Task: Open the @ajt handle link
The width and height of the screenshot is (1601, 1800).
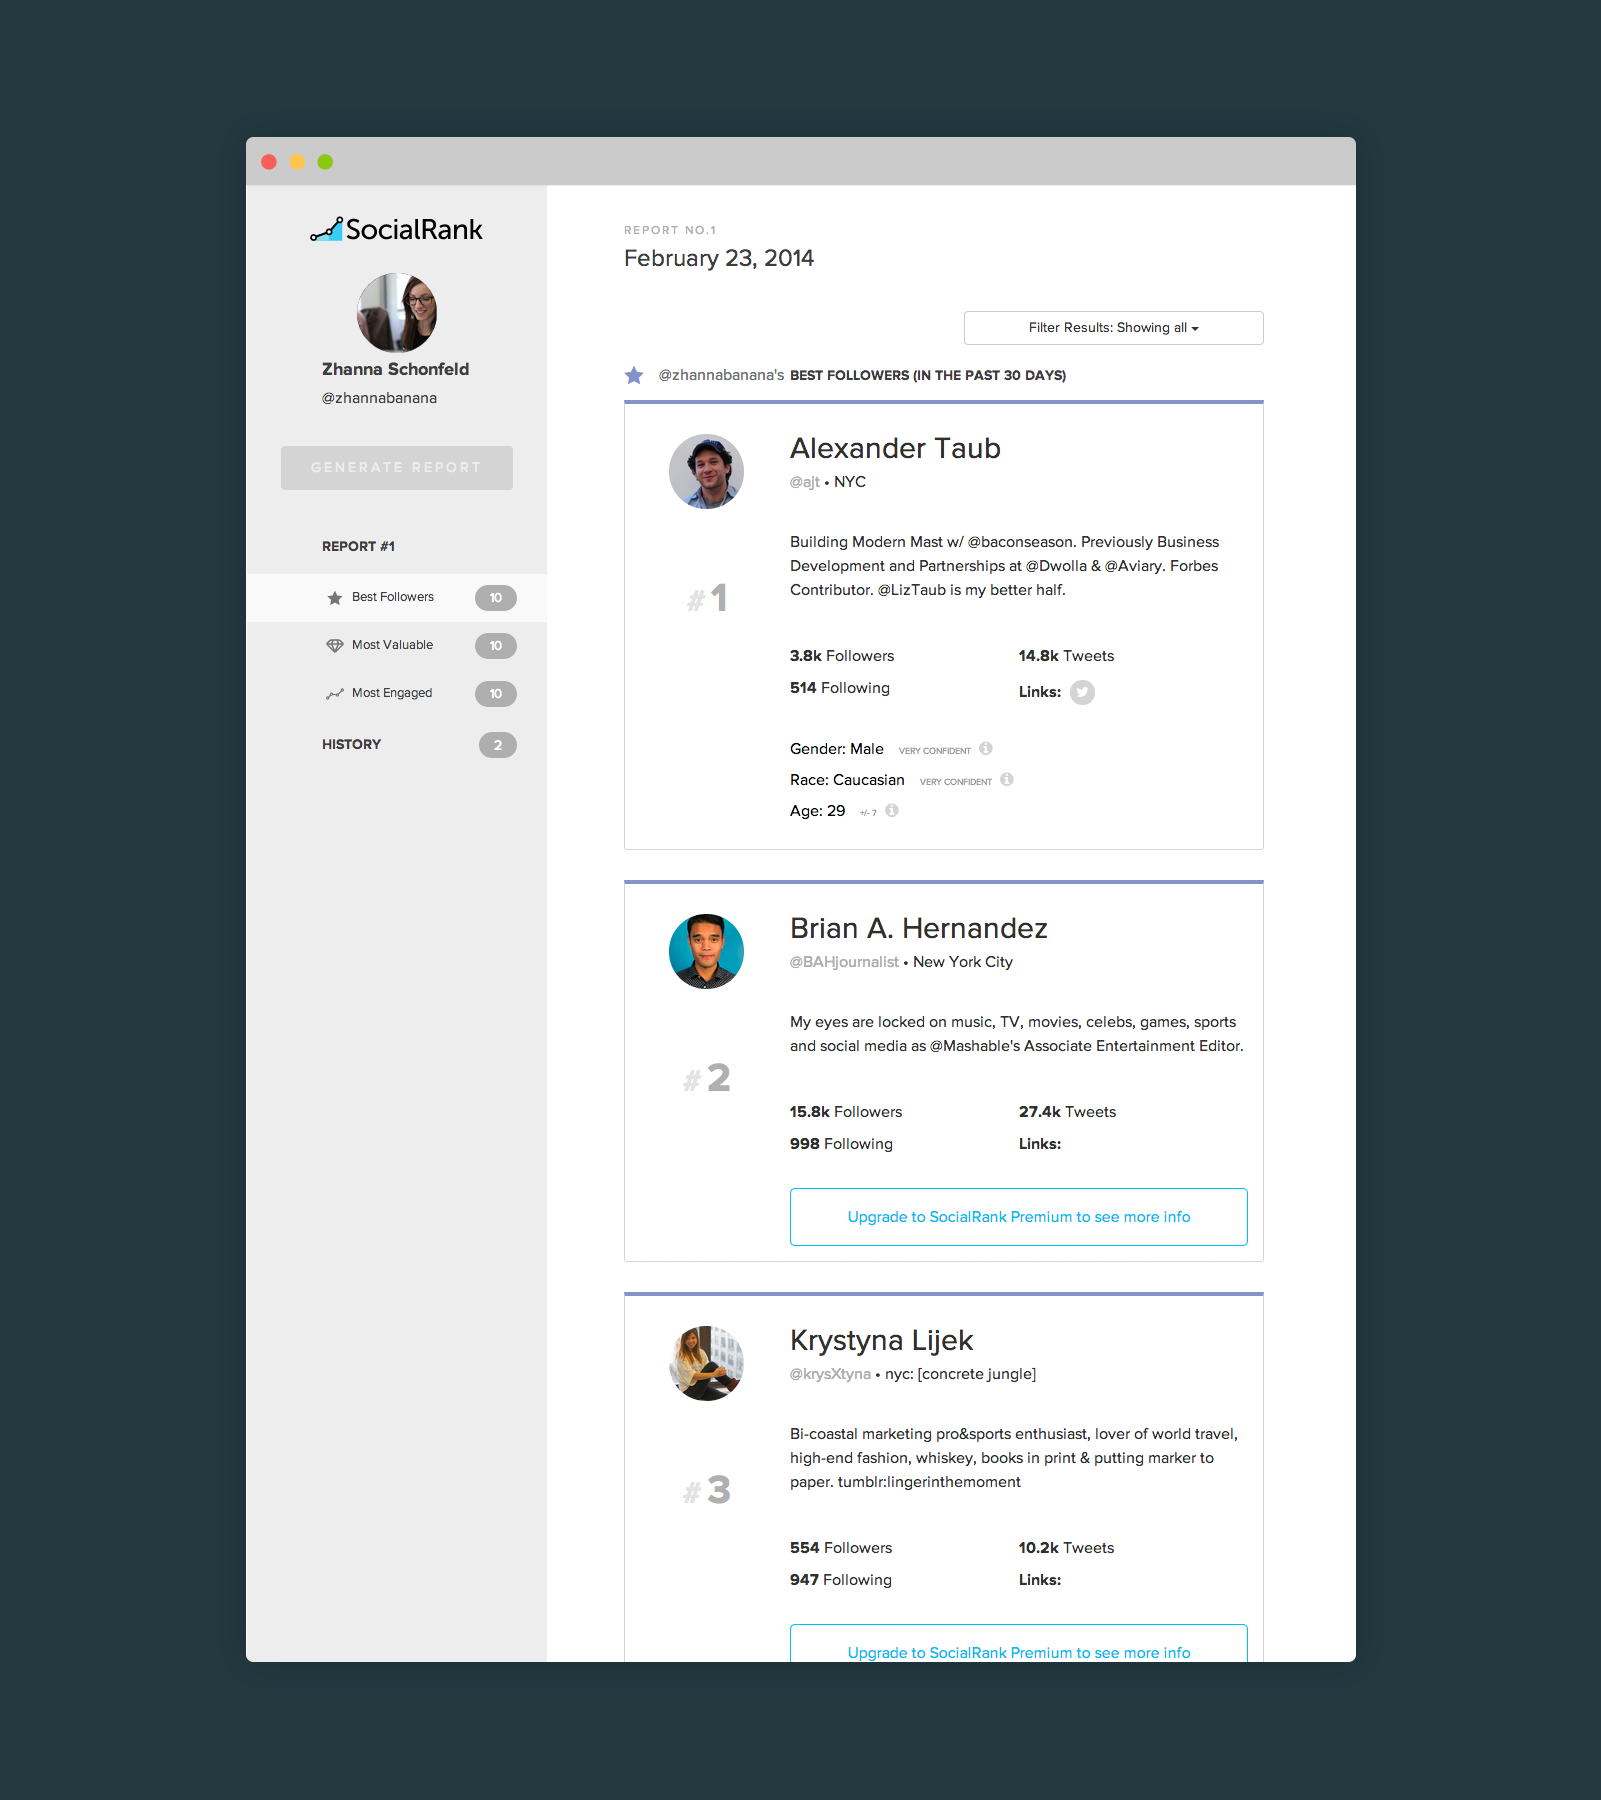Action: click(x=805, y=482)
